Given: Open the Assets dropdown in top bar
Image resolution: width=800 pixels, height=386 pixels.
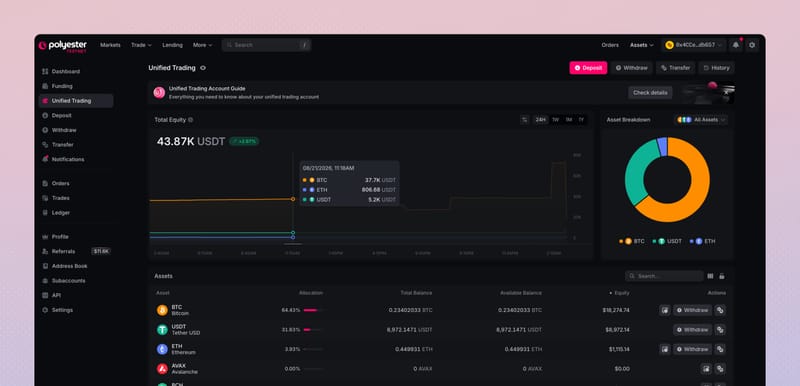Looking at the screenshot, I should point(641,45).
